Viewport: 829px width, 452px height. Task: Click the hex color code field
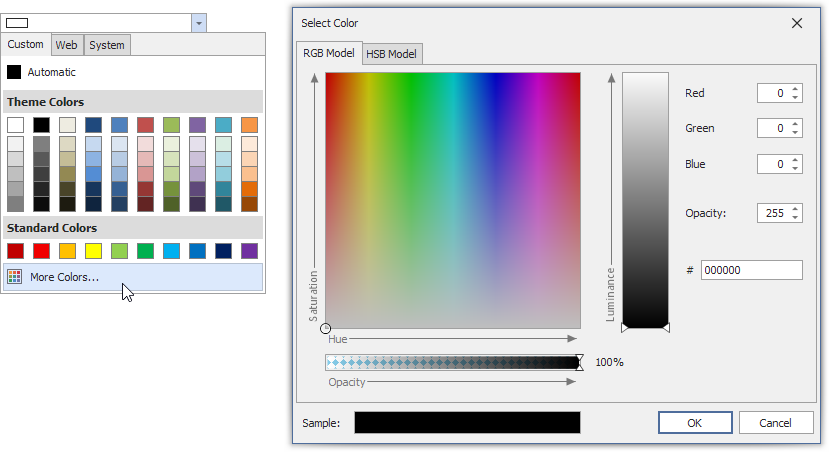coord(751,270)
